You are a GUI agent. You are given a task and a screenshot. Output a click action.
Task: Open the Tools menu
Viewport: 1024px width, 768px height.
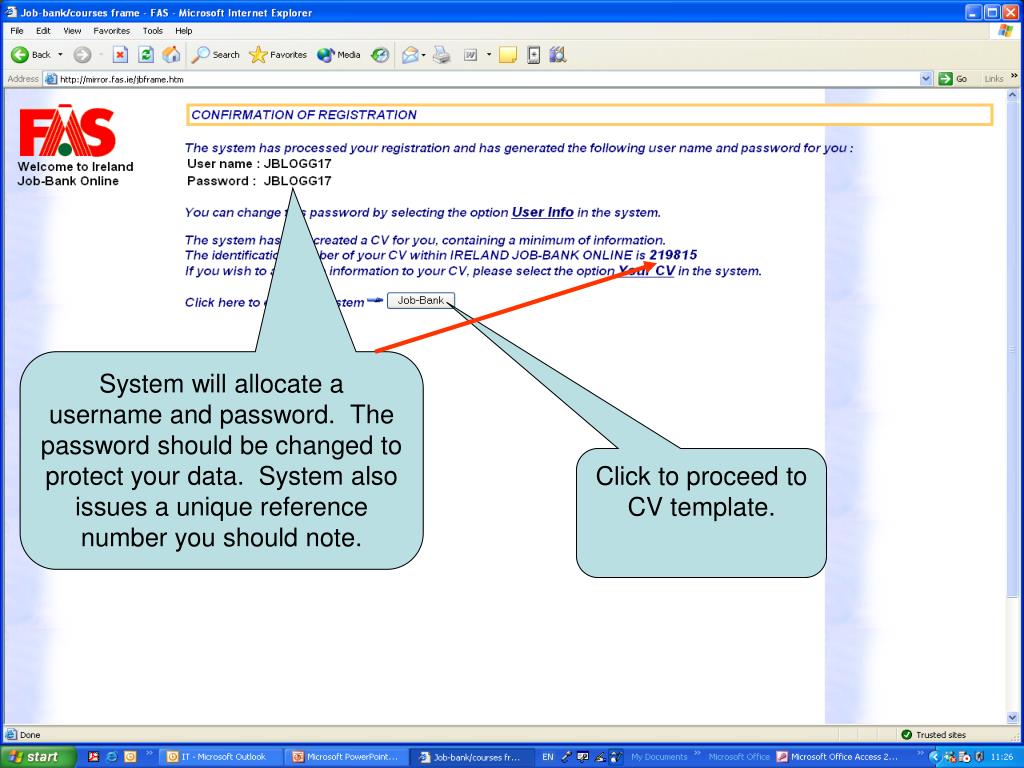(153, 31)
